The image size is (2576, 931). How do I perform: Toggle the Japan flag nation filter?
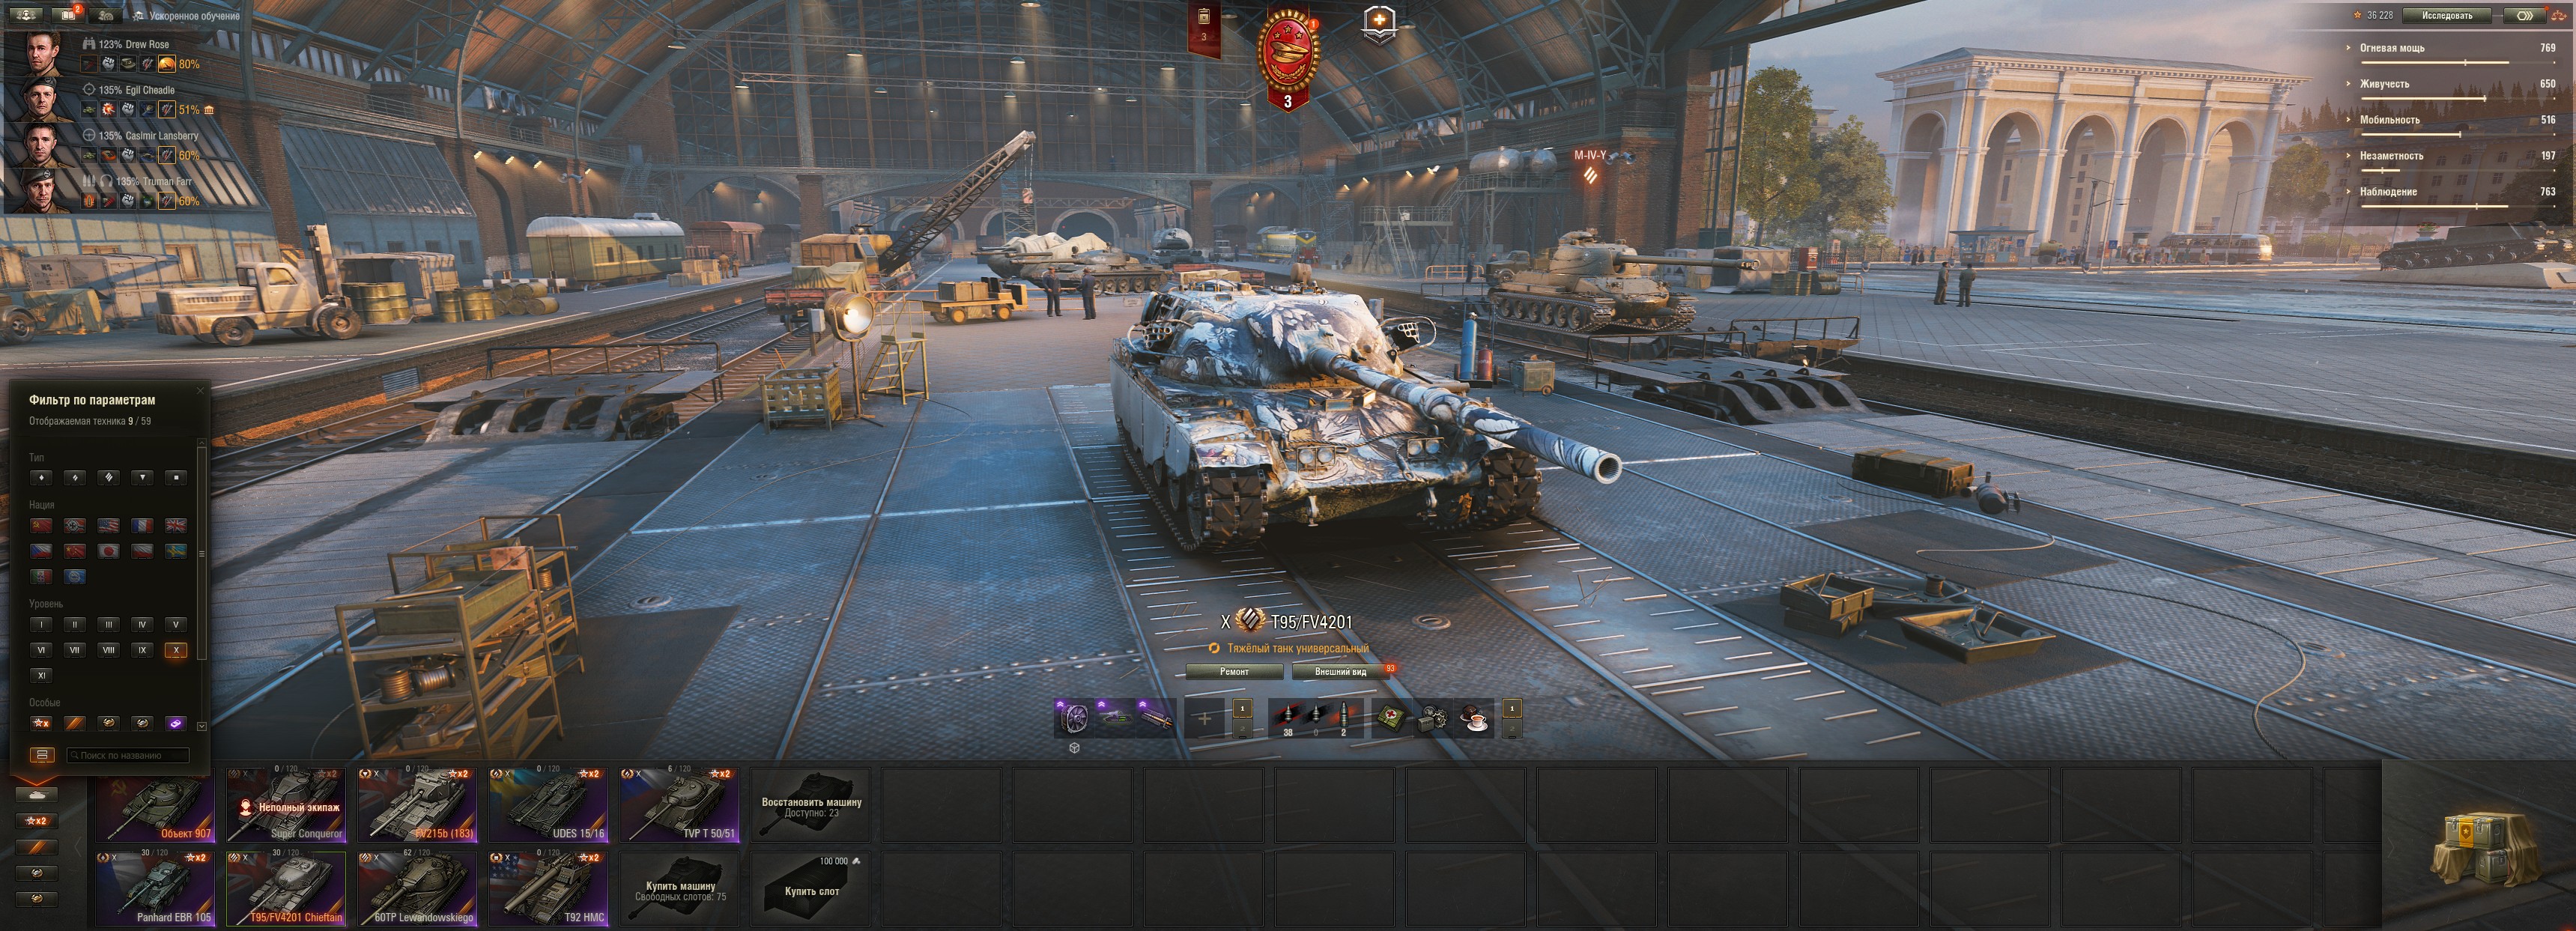coord(109,551)
